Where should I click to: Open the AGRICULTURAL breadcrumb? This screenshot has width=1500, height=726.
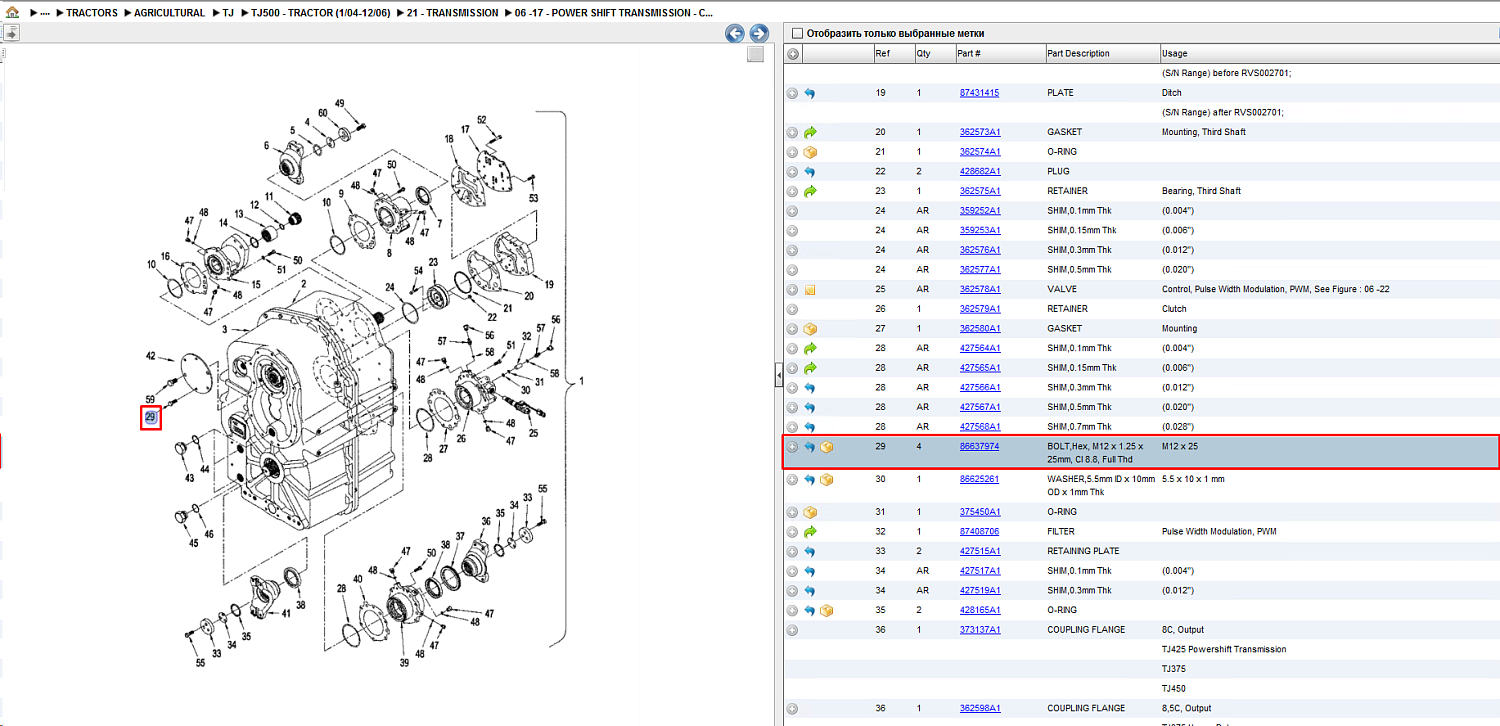coord(169,13)
